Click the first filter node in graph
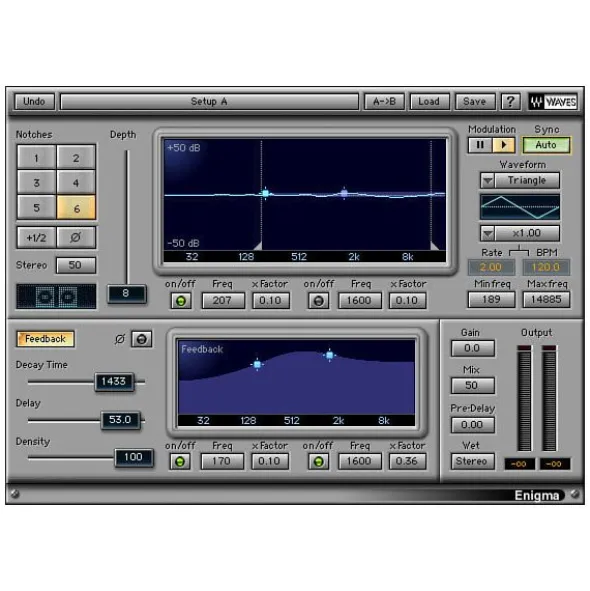Screen dimensions: 590x591 point(265,193)
